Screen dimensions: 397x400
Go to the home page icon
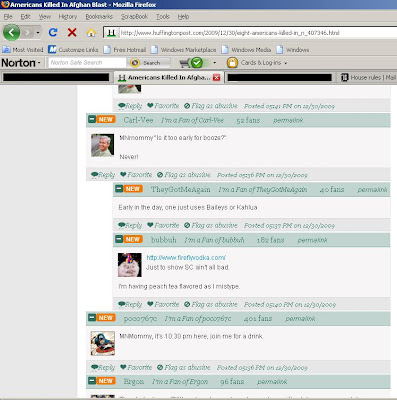click(91, 33)
